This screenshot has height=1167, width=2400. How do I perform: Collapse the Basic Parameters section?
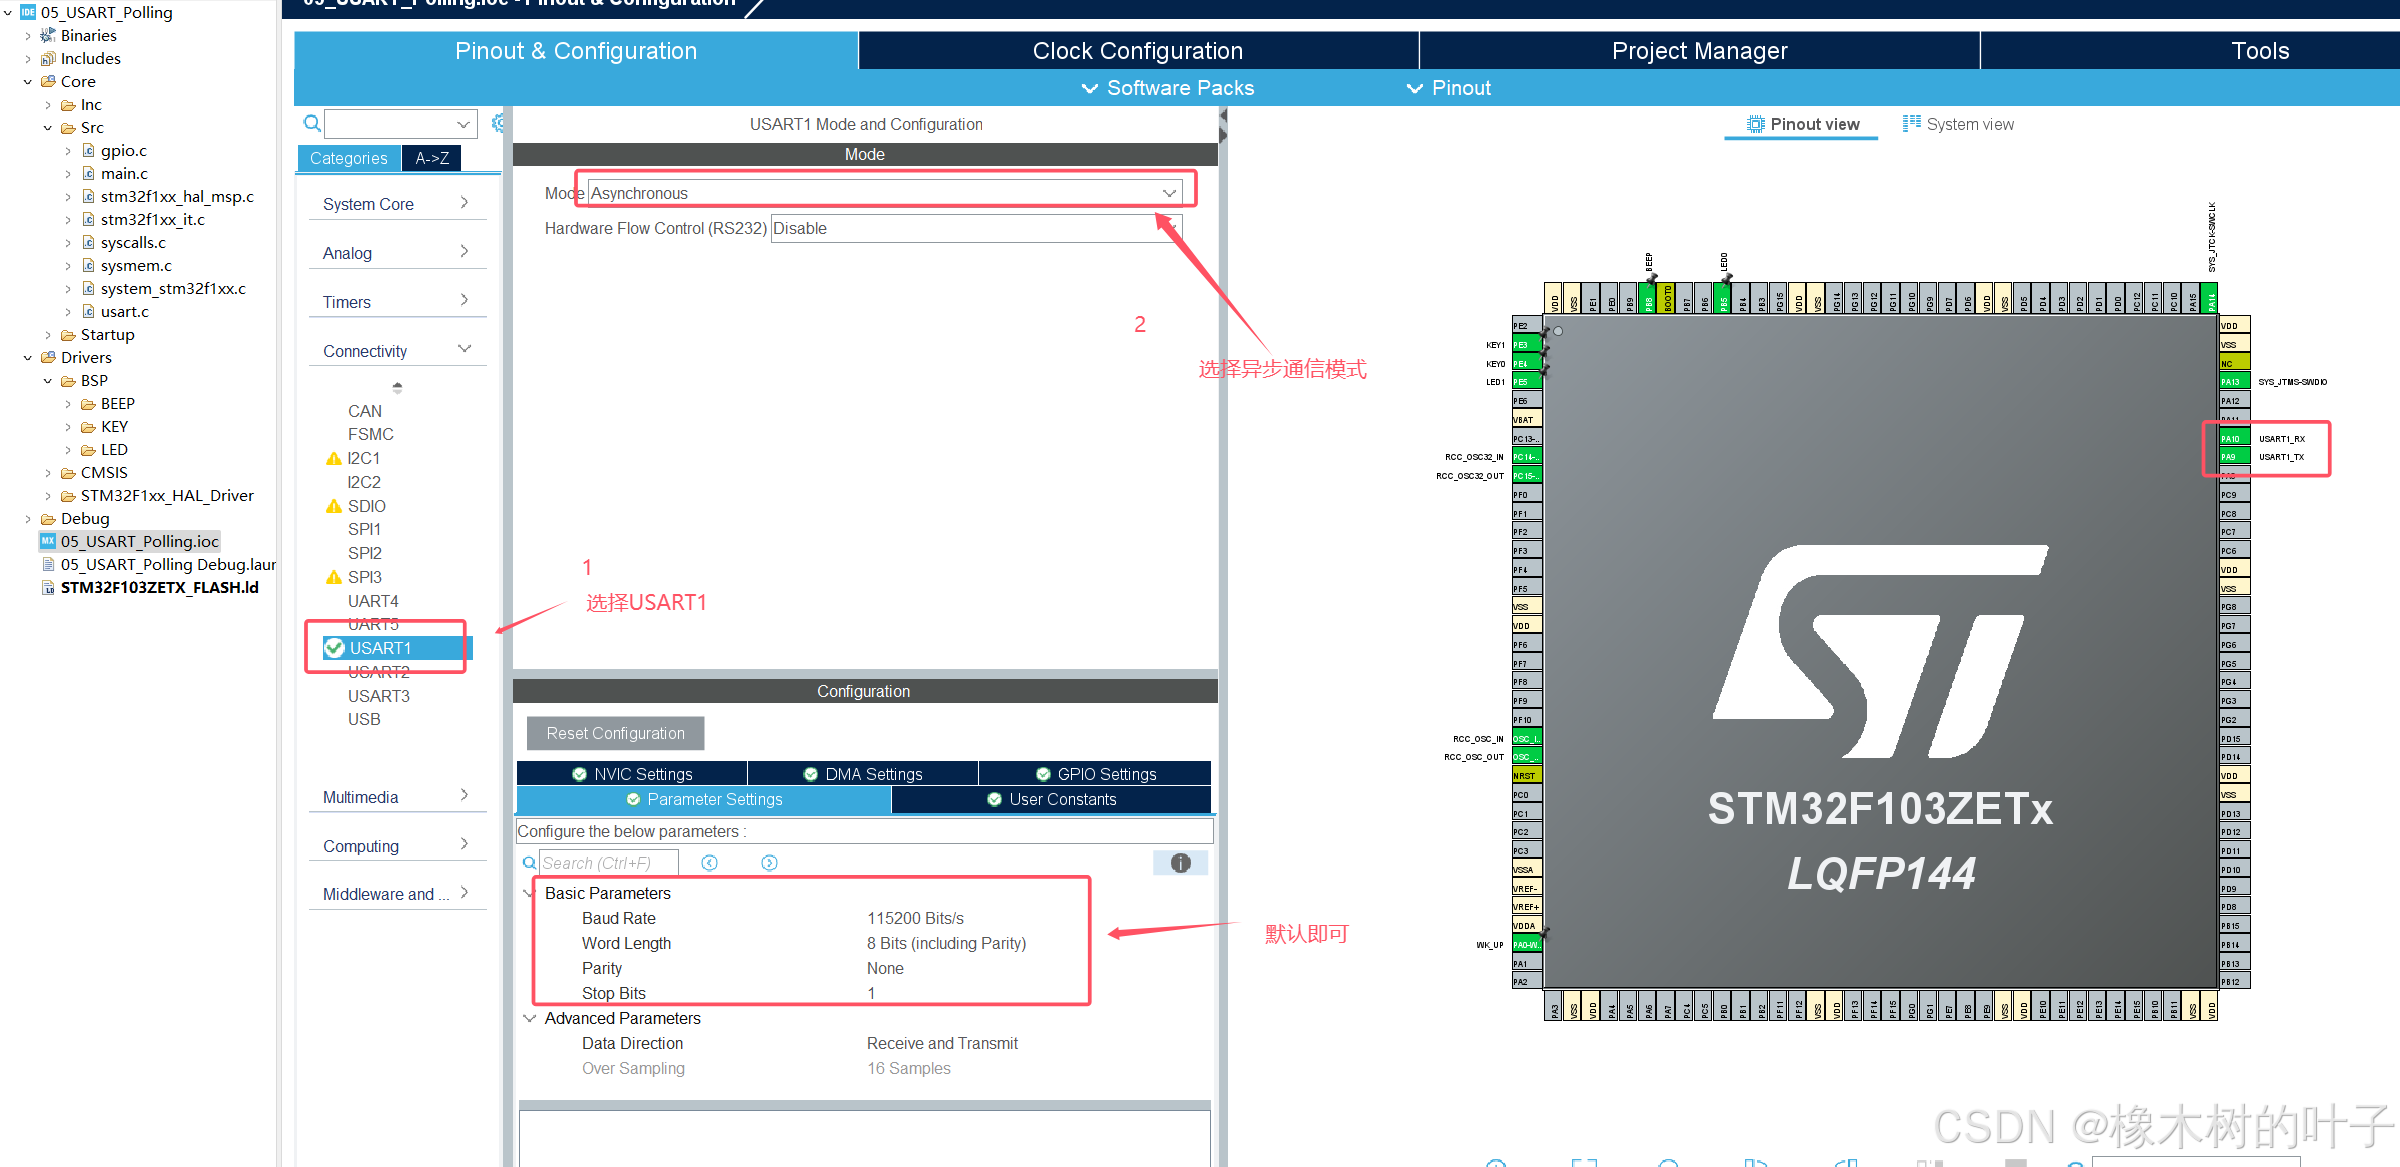pyautogui.click(x=529, y=893)
